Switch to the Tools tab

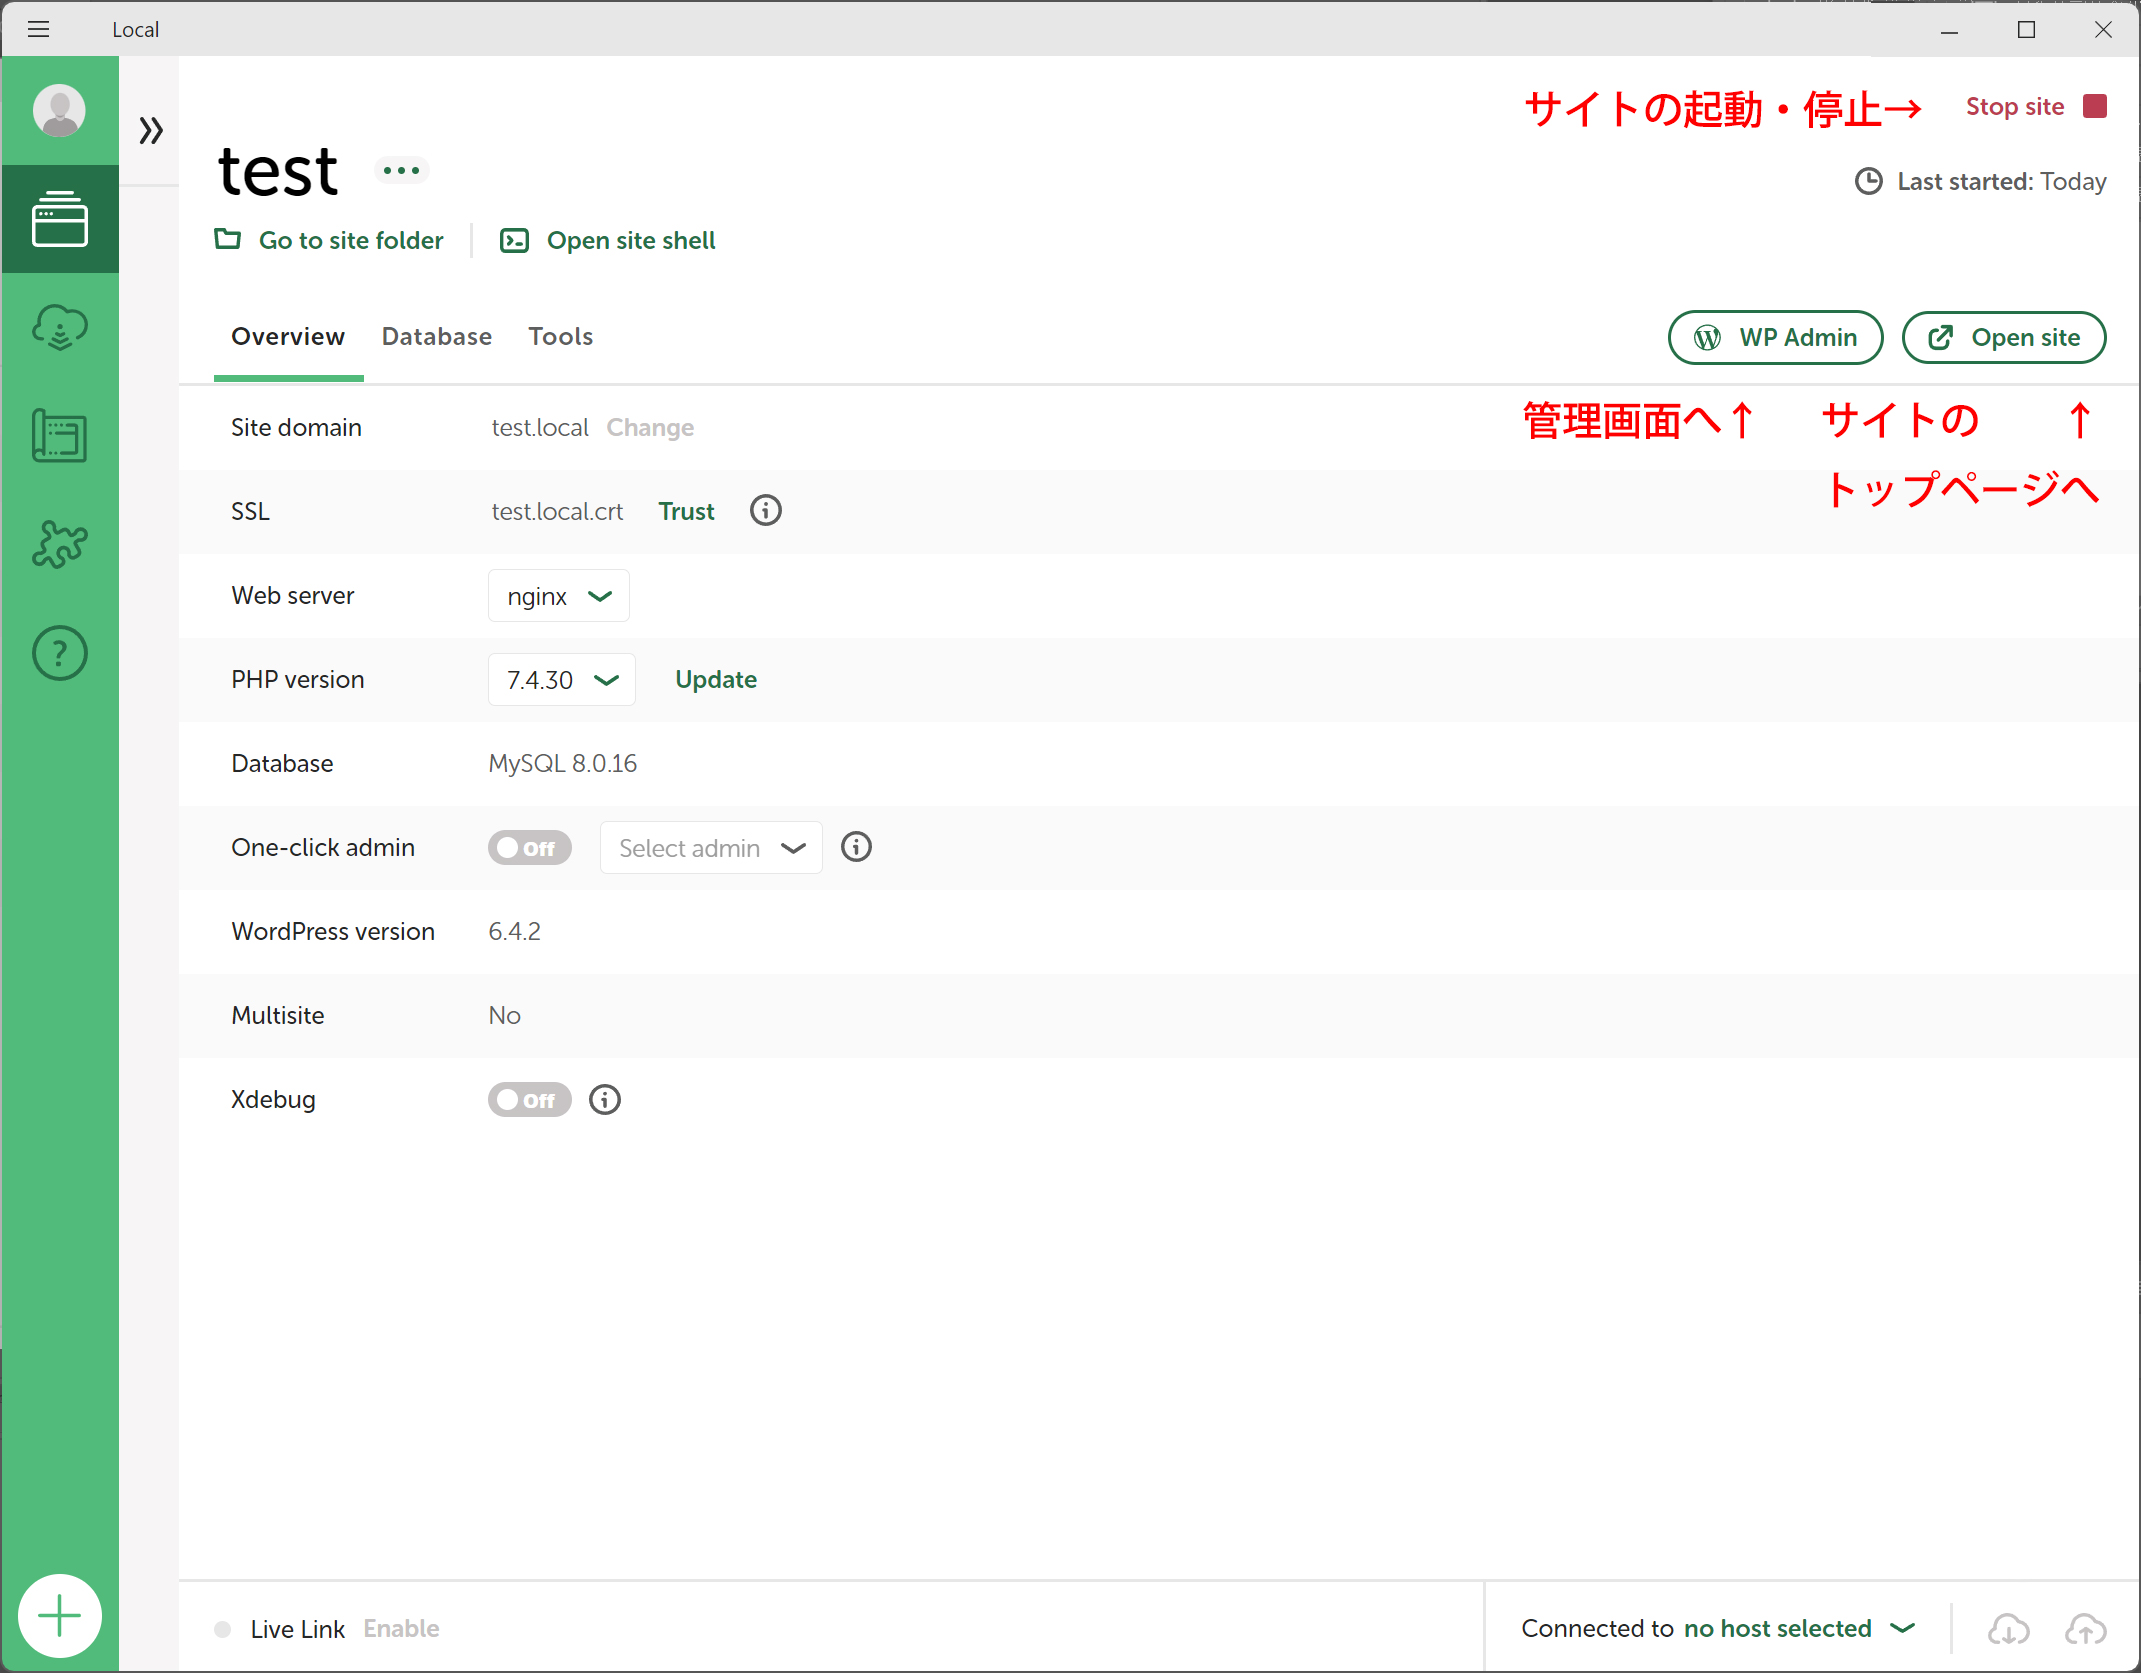coord(561,337)
